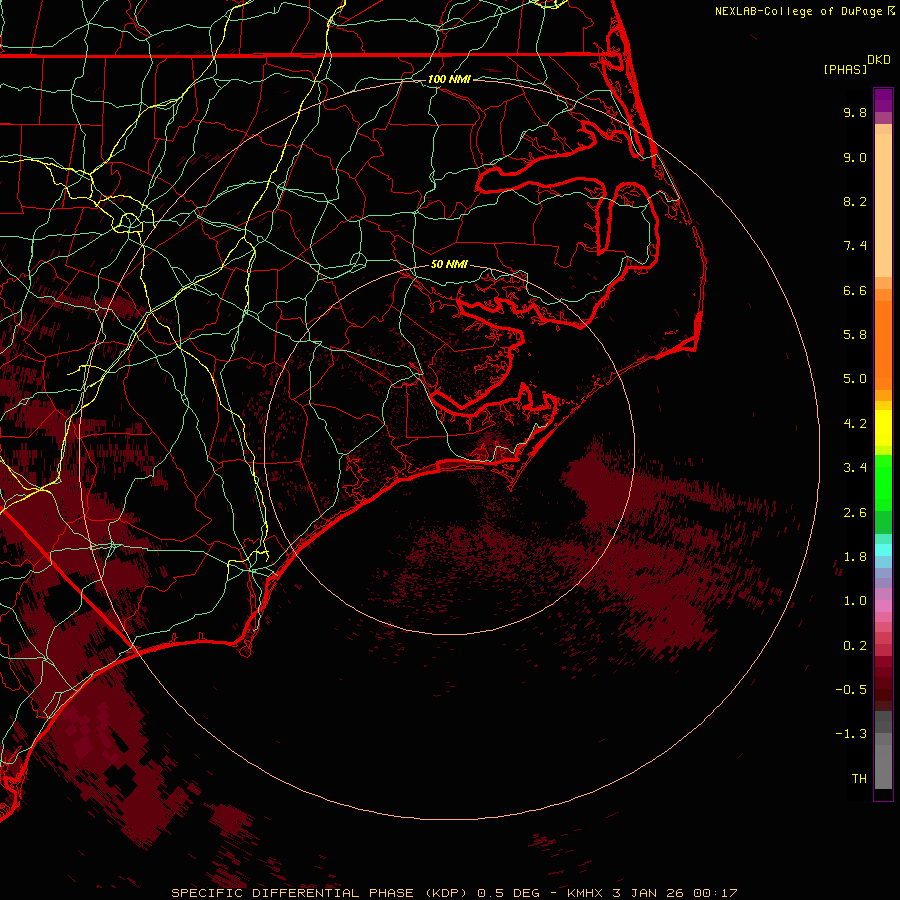
Task: Click the purple top segment of color bar
Action: (x=883, y=100)
